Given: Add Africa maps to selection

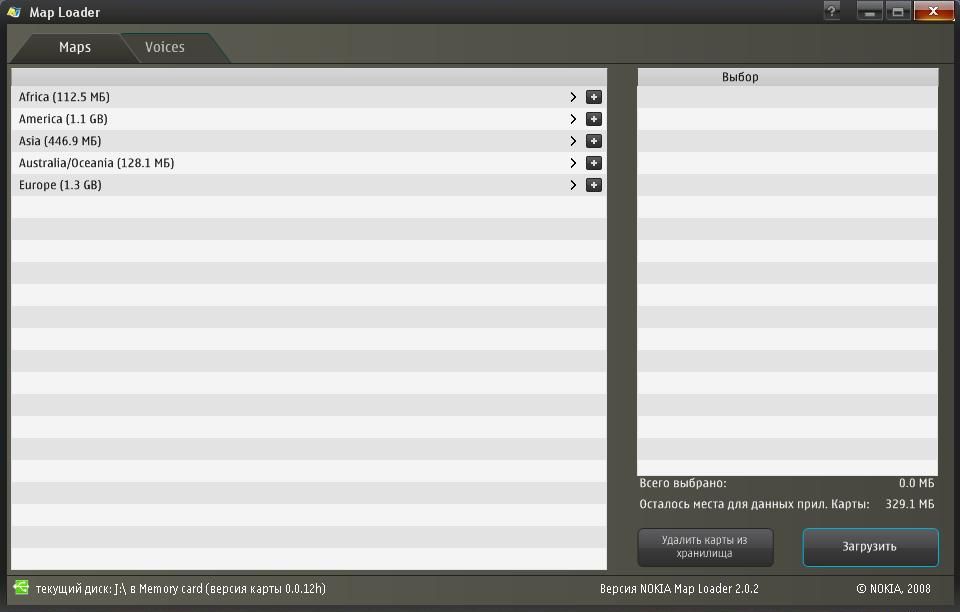Looking at the screenshot, I should tap(593, 97).
